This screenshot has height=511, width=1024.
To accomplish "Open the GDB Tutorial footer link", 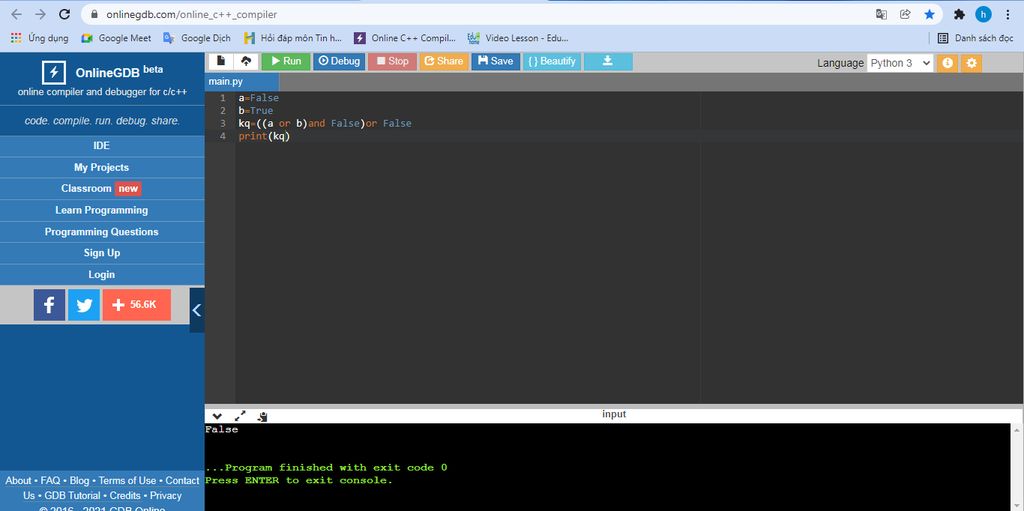I will 72,495.
